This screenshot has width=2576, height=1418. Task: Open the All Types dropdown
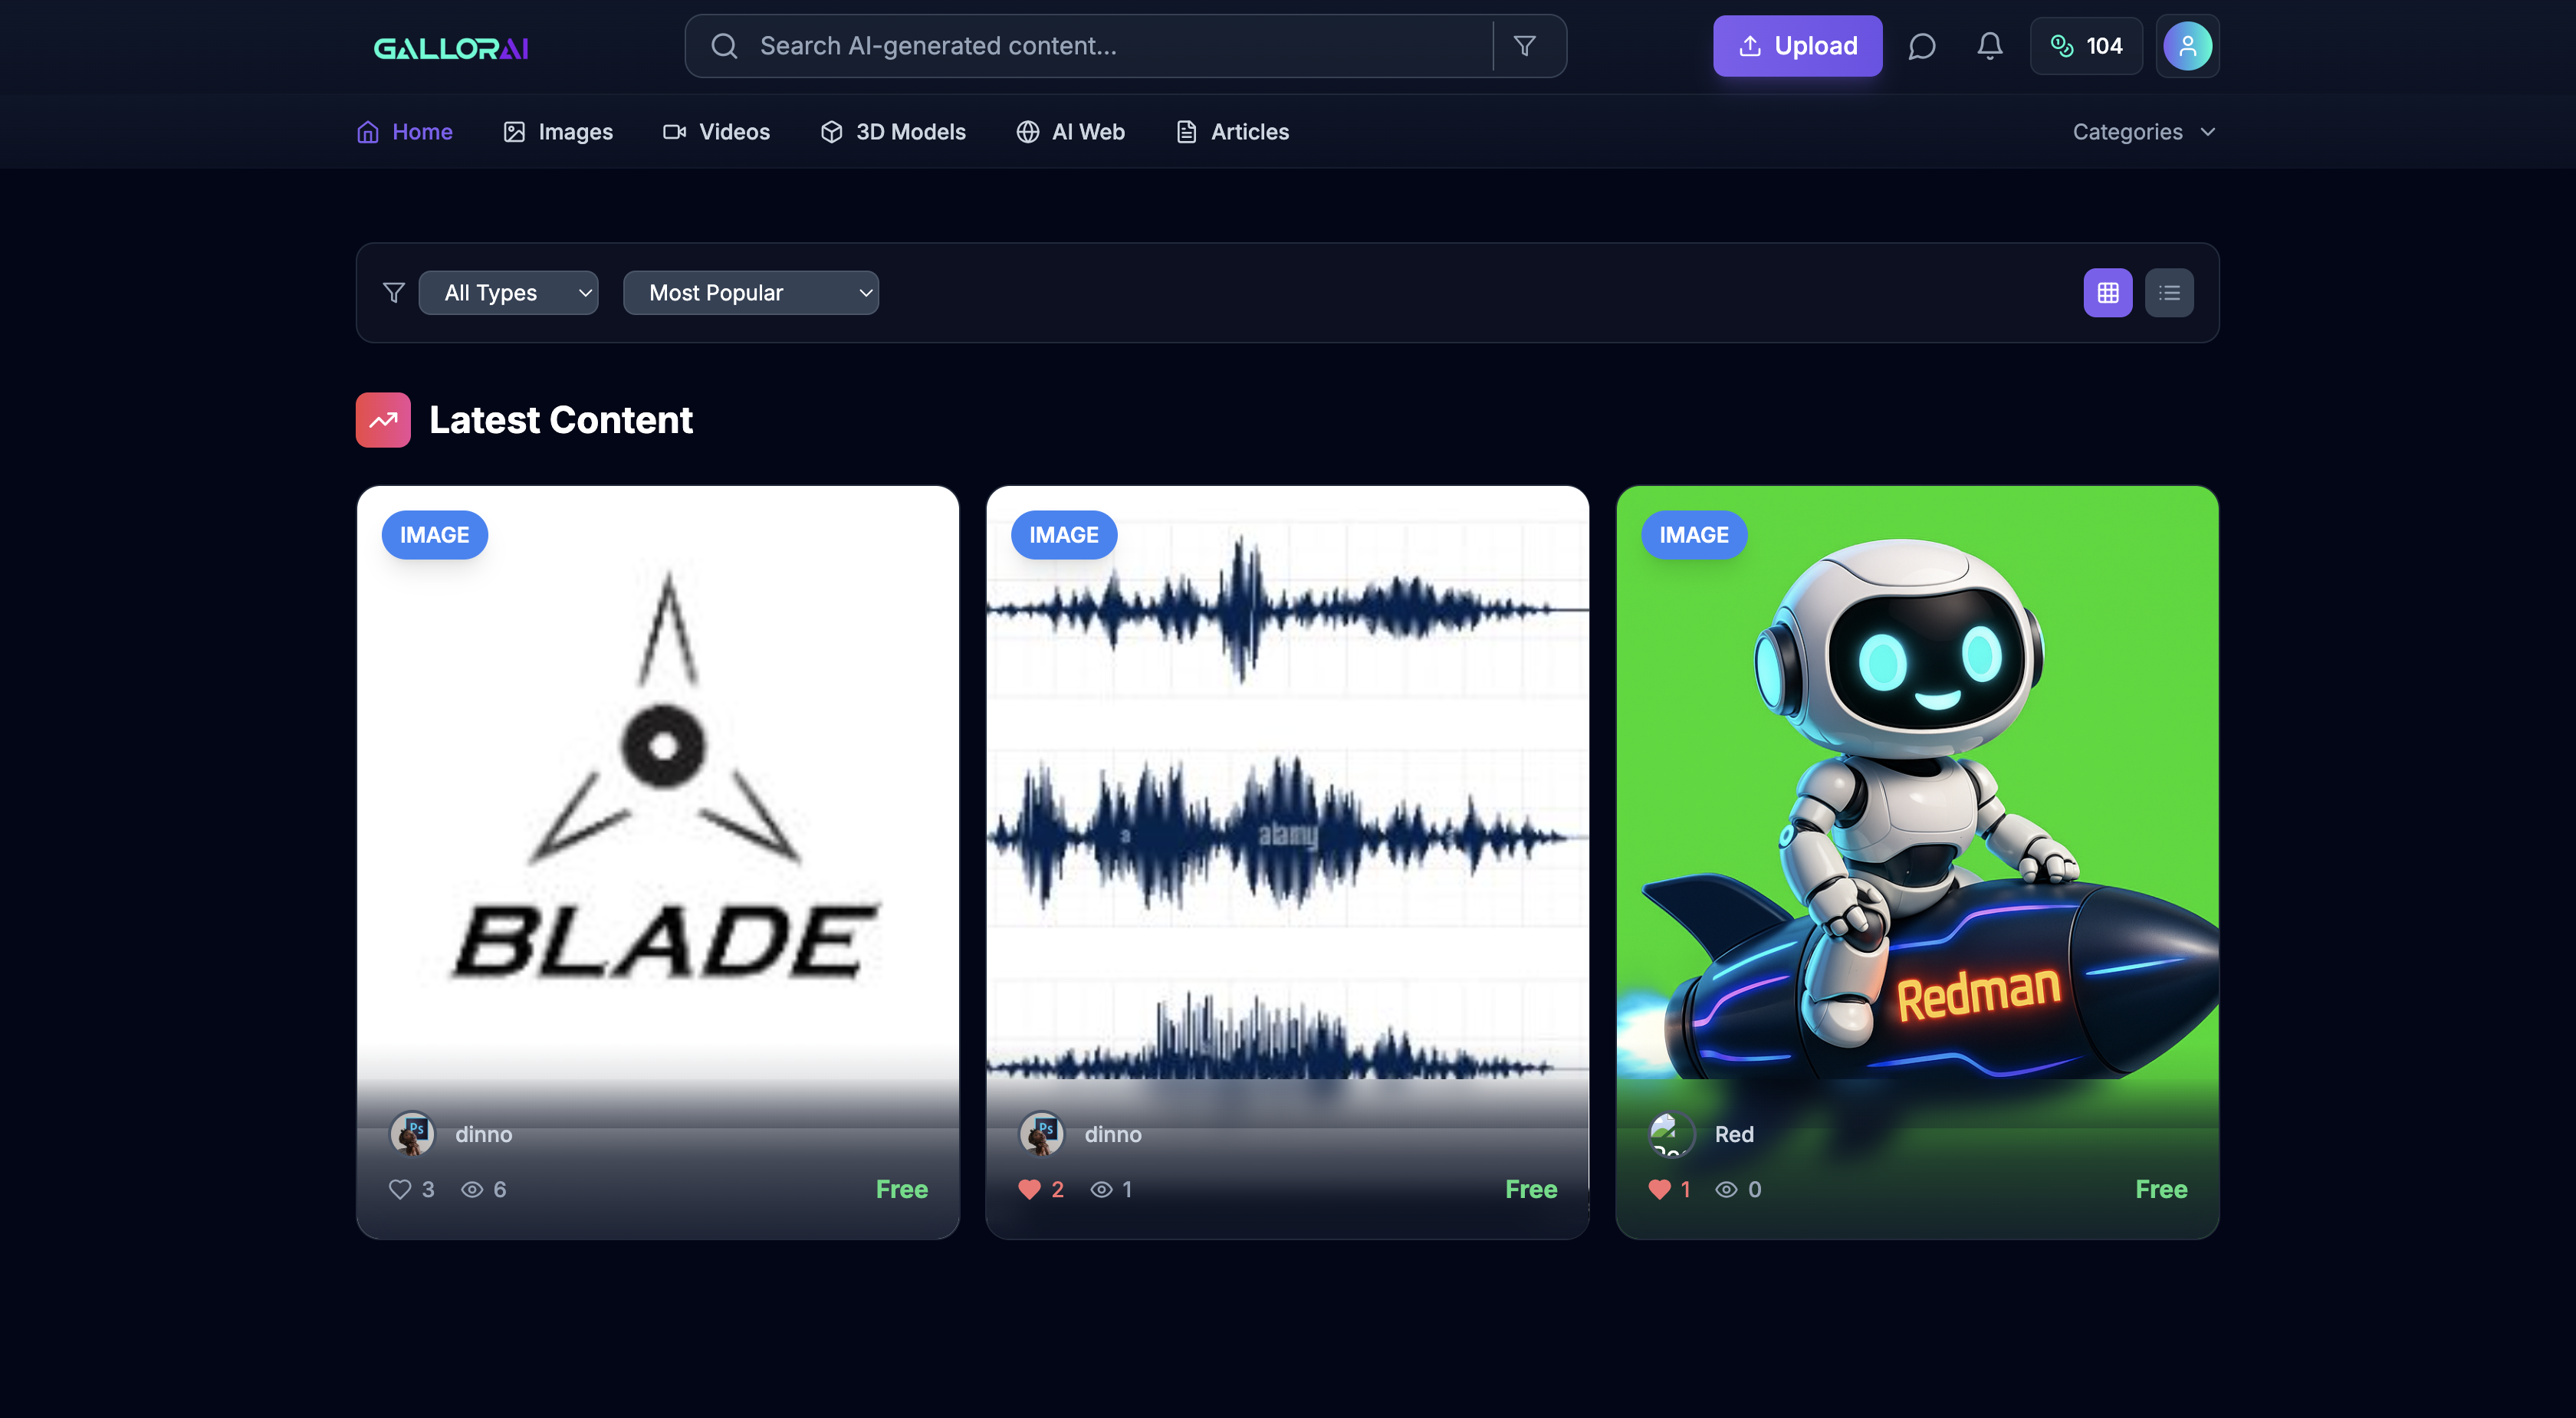508,293
